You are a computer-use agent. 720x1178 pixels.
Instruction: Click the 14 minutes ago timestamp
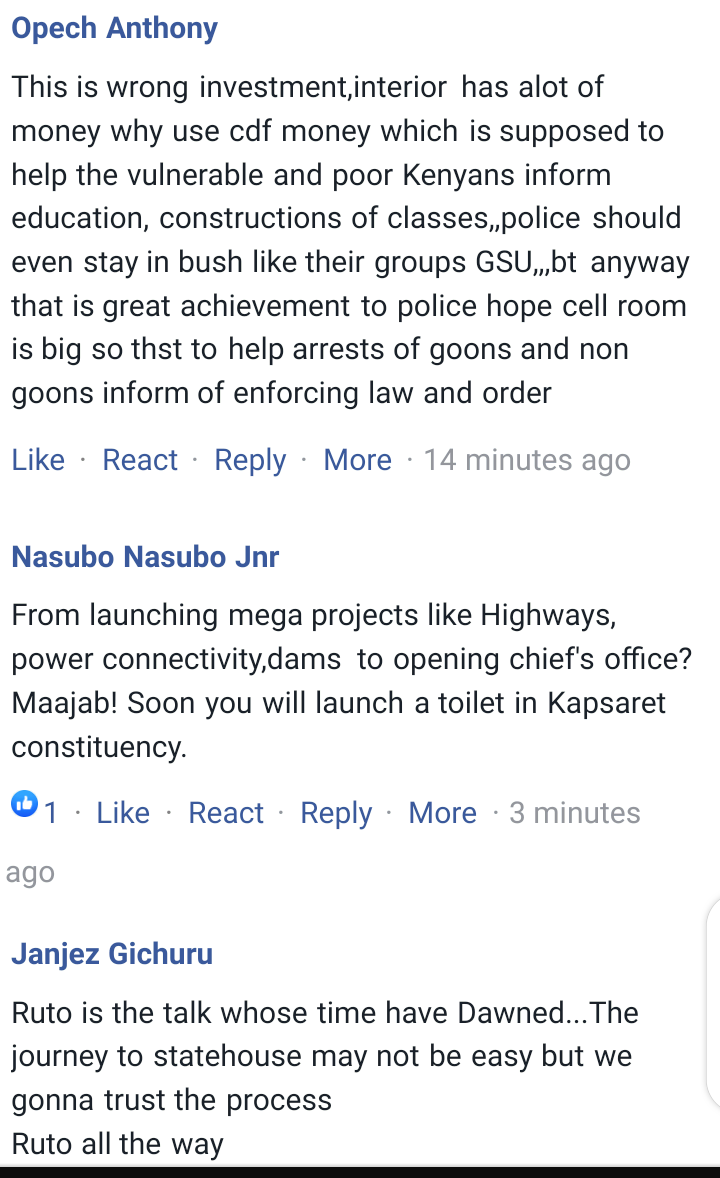527,461
